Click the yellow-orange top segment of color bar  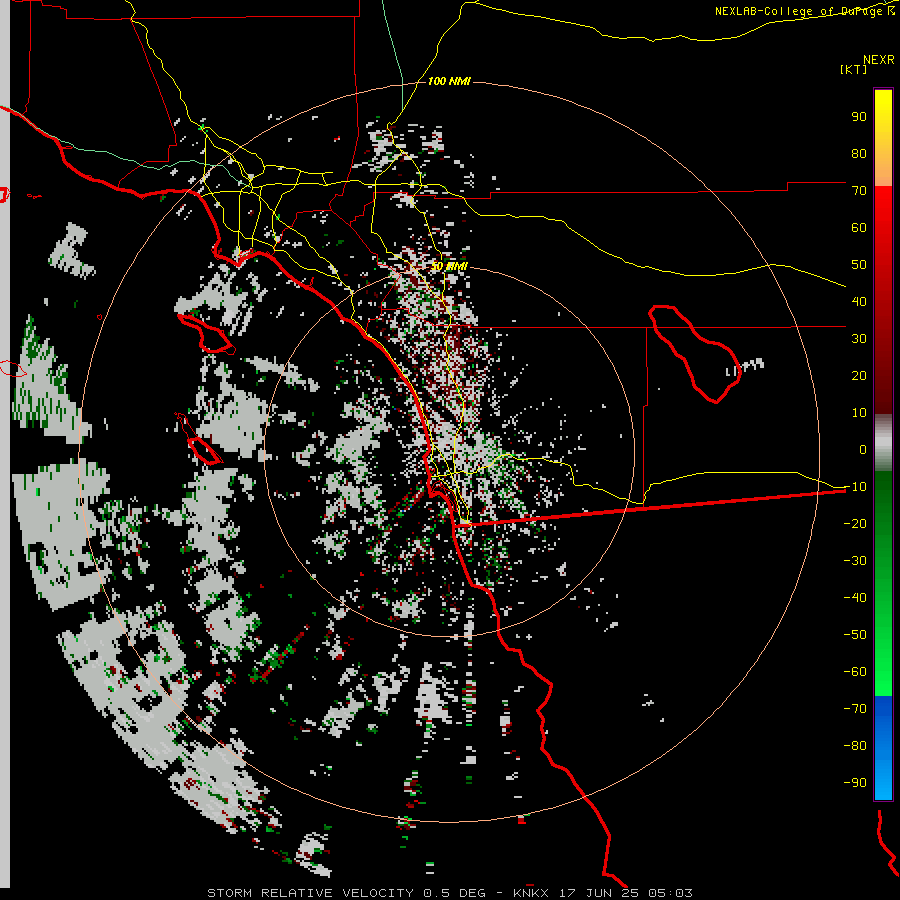(x=883, y=138)
